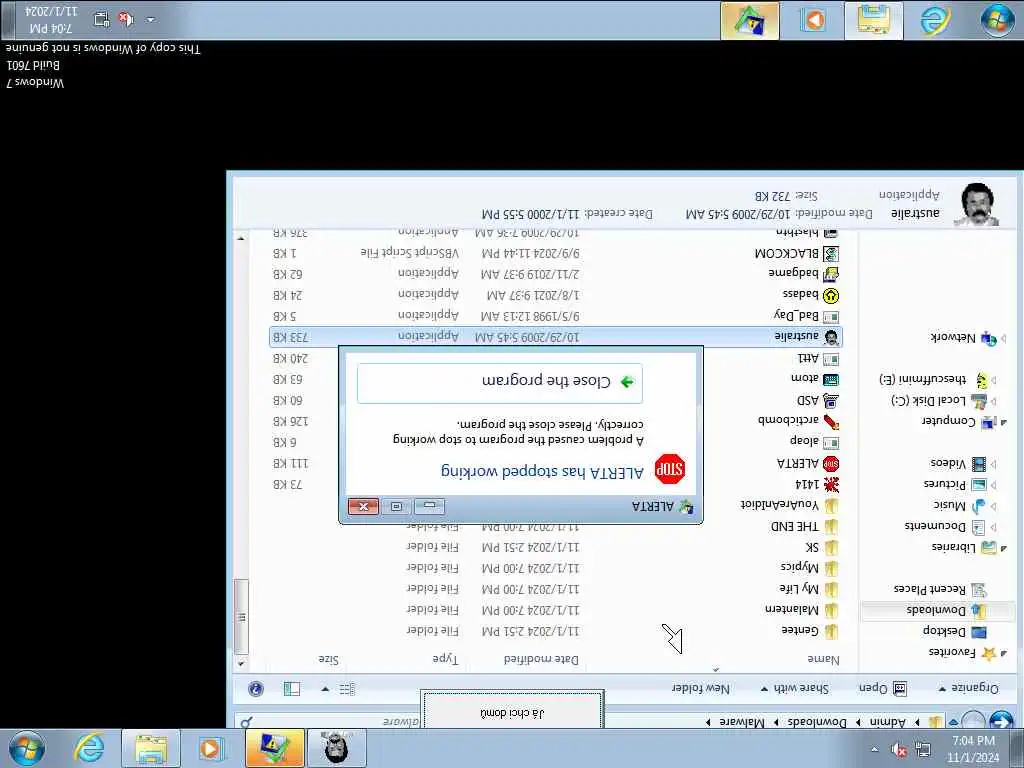
Task: Select the YouAreAnIdiot folder icon
Action: pos(831,505)
